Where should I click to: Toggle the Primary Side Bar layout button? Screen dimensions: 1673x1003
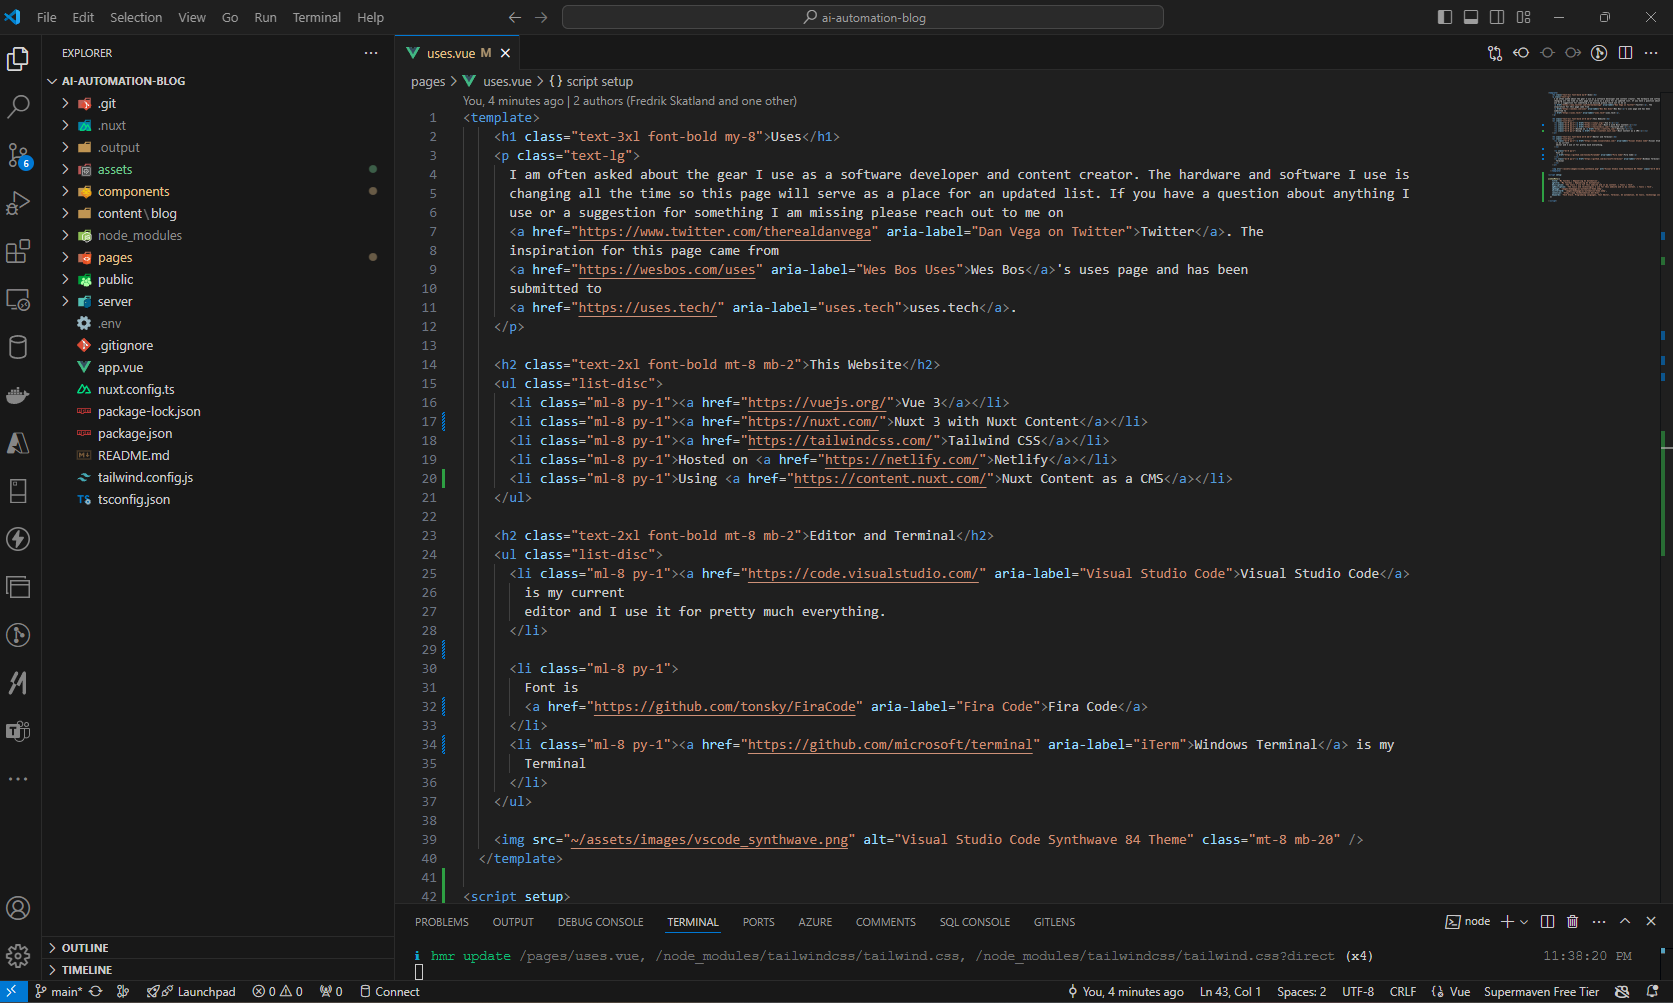[1444, 17]
